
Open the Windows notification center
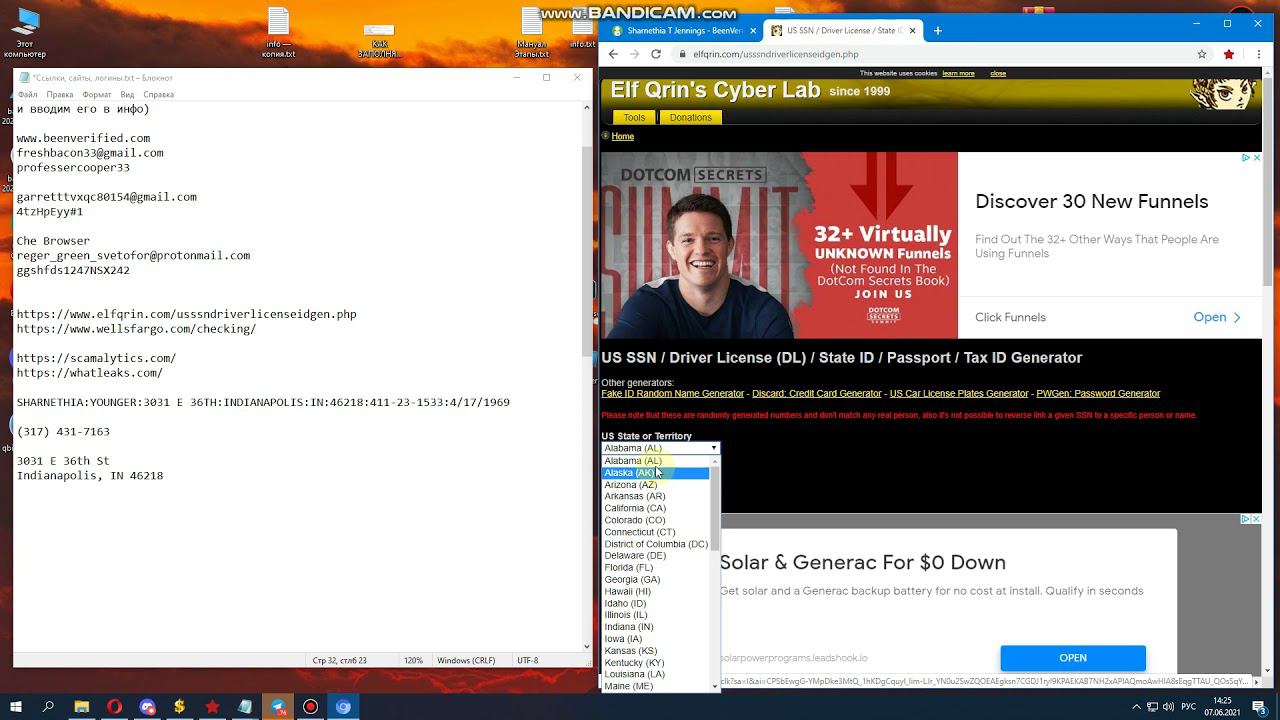point(1260,707)
